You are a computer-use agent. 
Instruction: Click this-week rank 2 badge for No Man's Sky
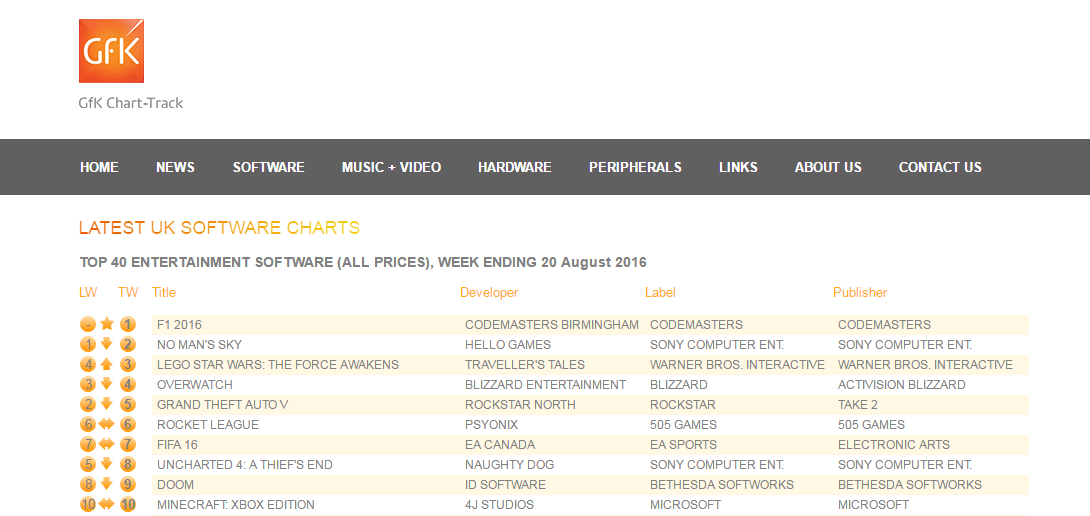(127, 344)
